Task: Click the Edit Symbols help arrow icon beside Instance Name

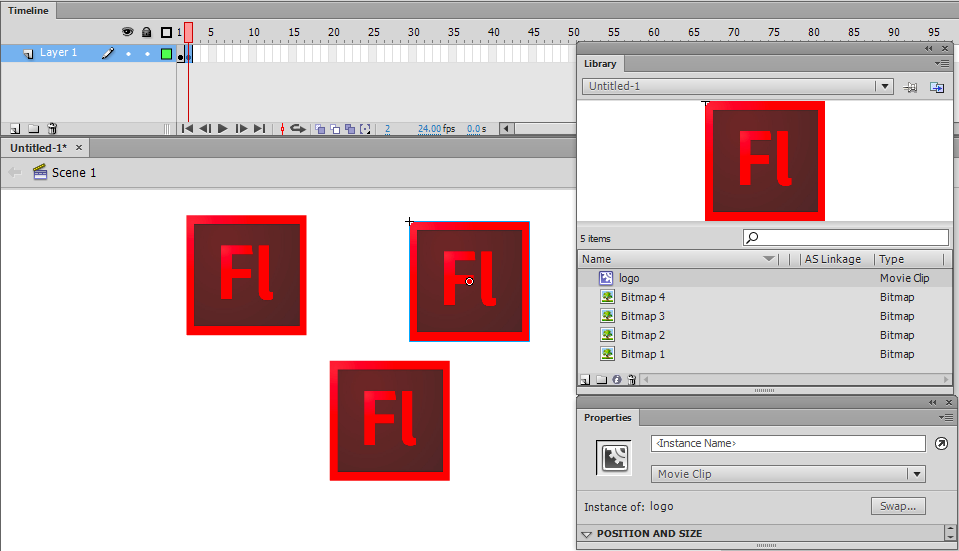Action: point(941,444)
